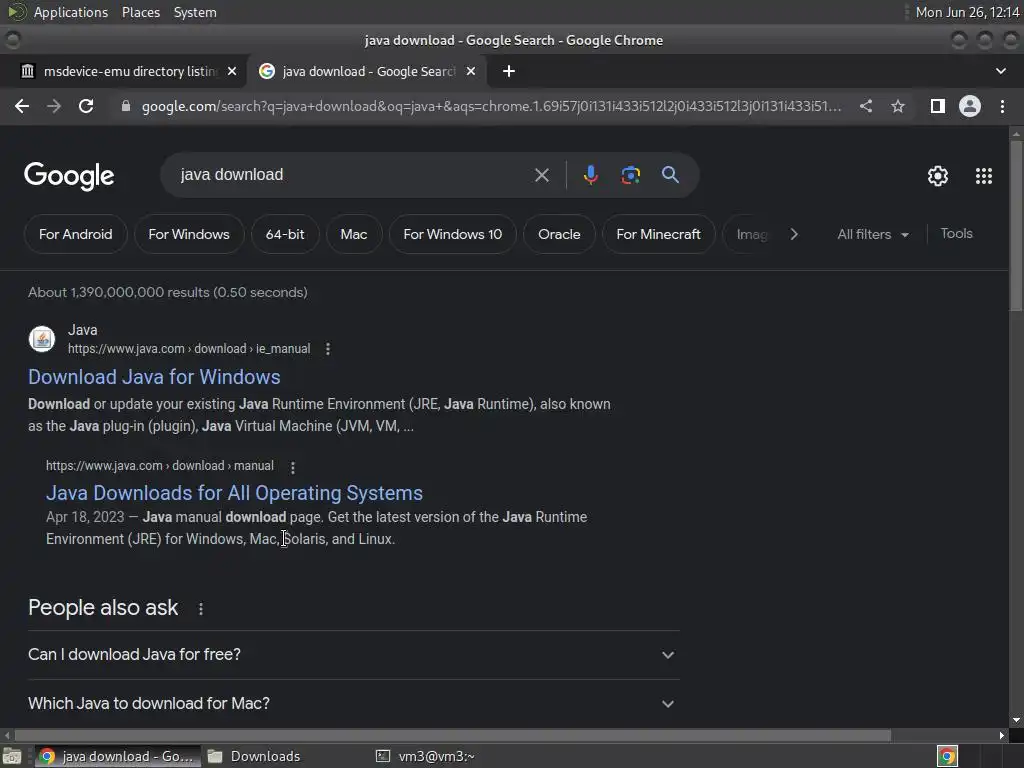Click the Java favicon of the first result
The image size is (1024, 768).
point(42,339)
